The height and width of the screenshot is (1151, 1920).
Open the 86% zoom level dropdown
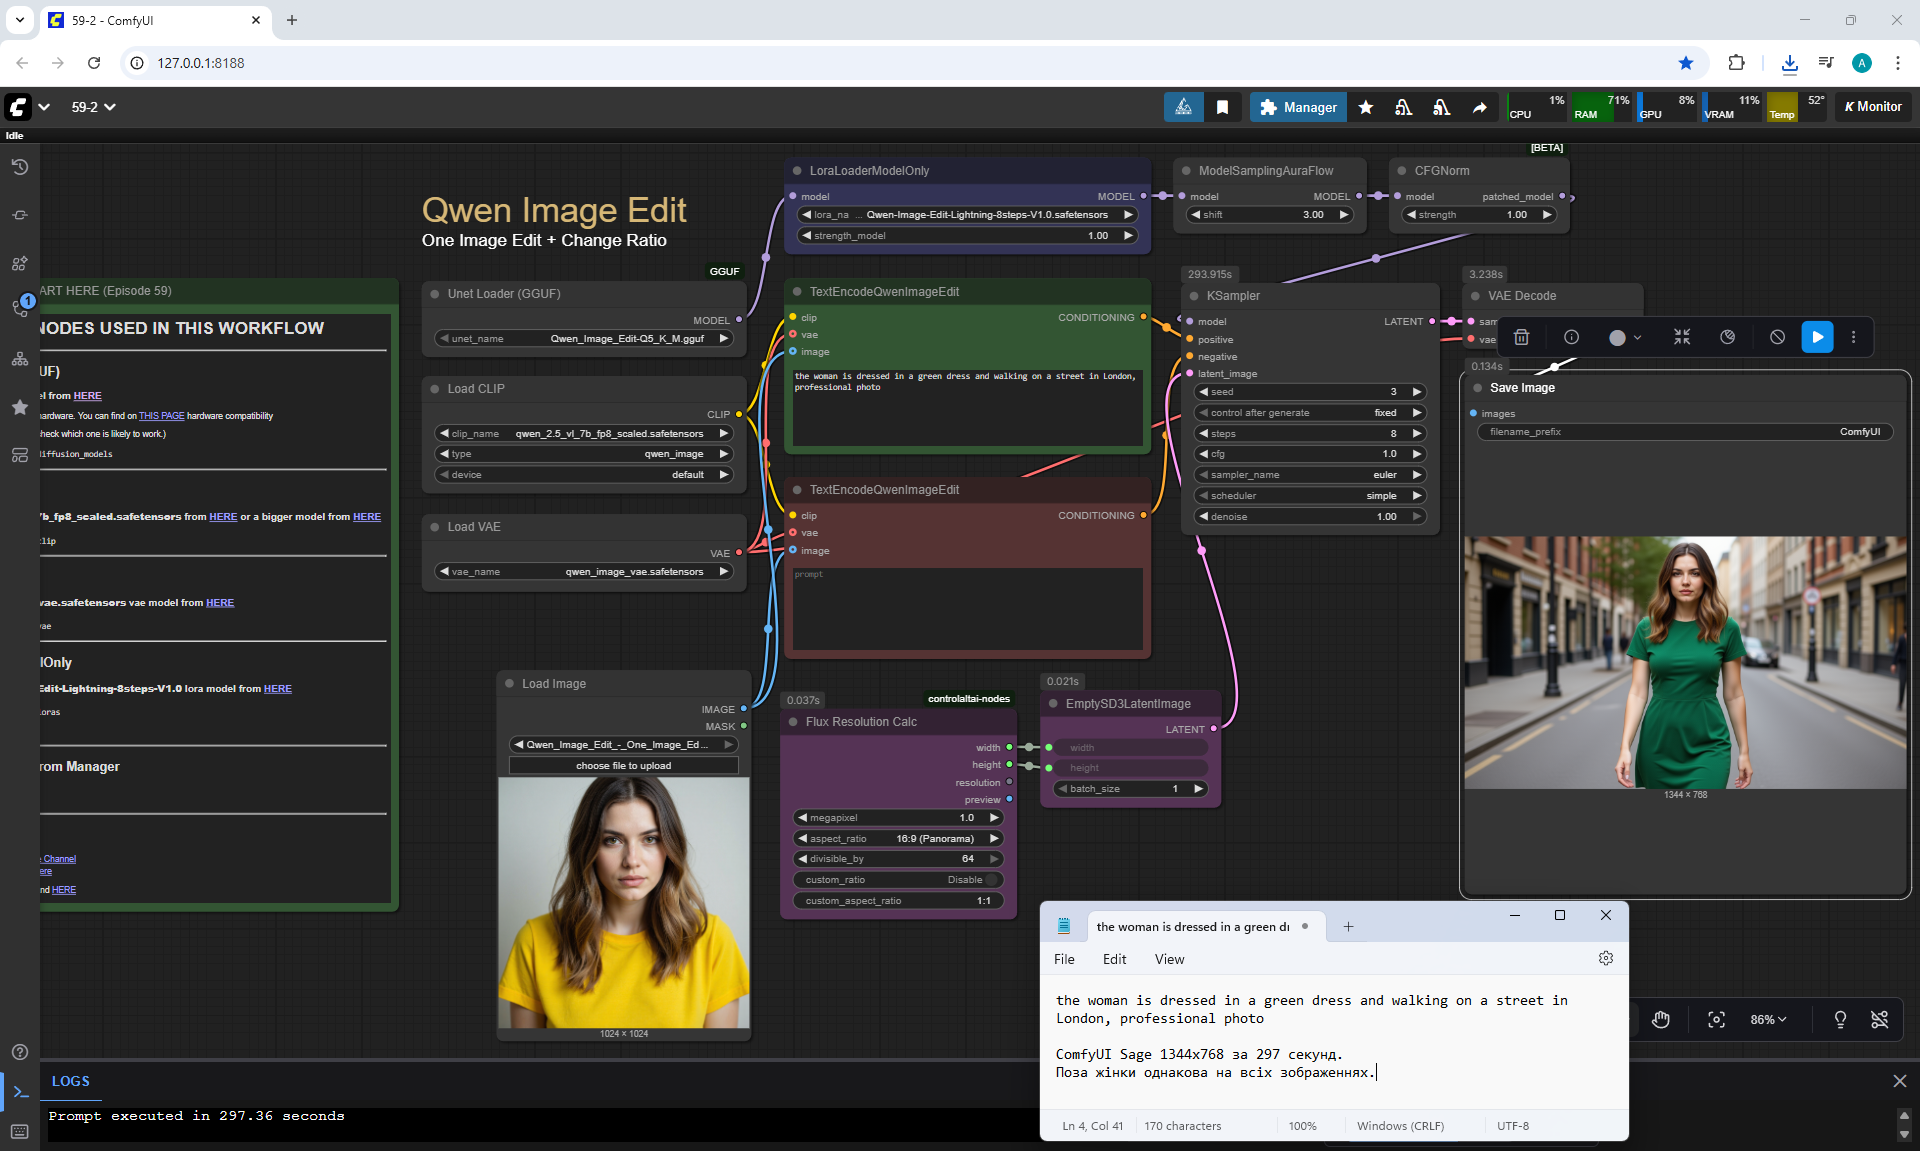pyautogui.click(x=1767, y=1020)
